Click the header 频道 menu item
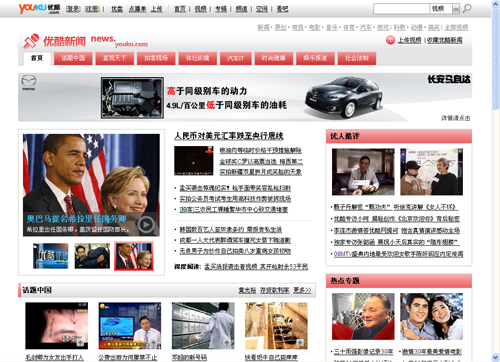 coord(242,9)
